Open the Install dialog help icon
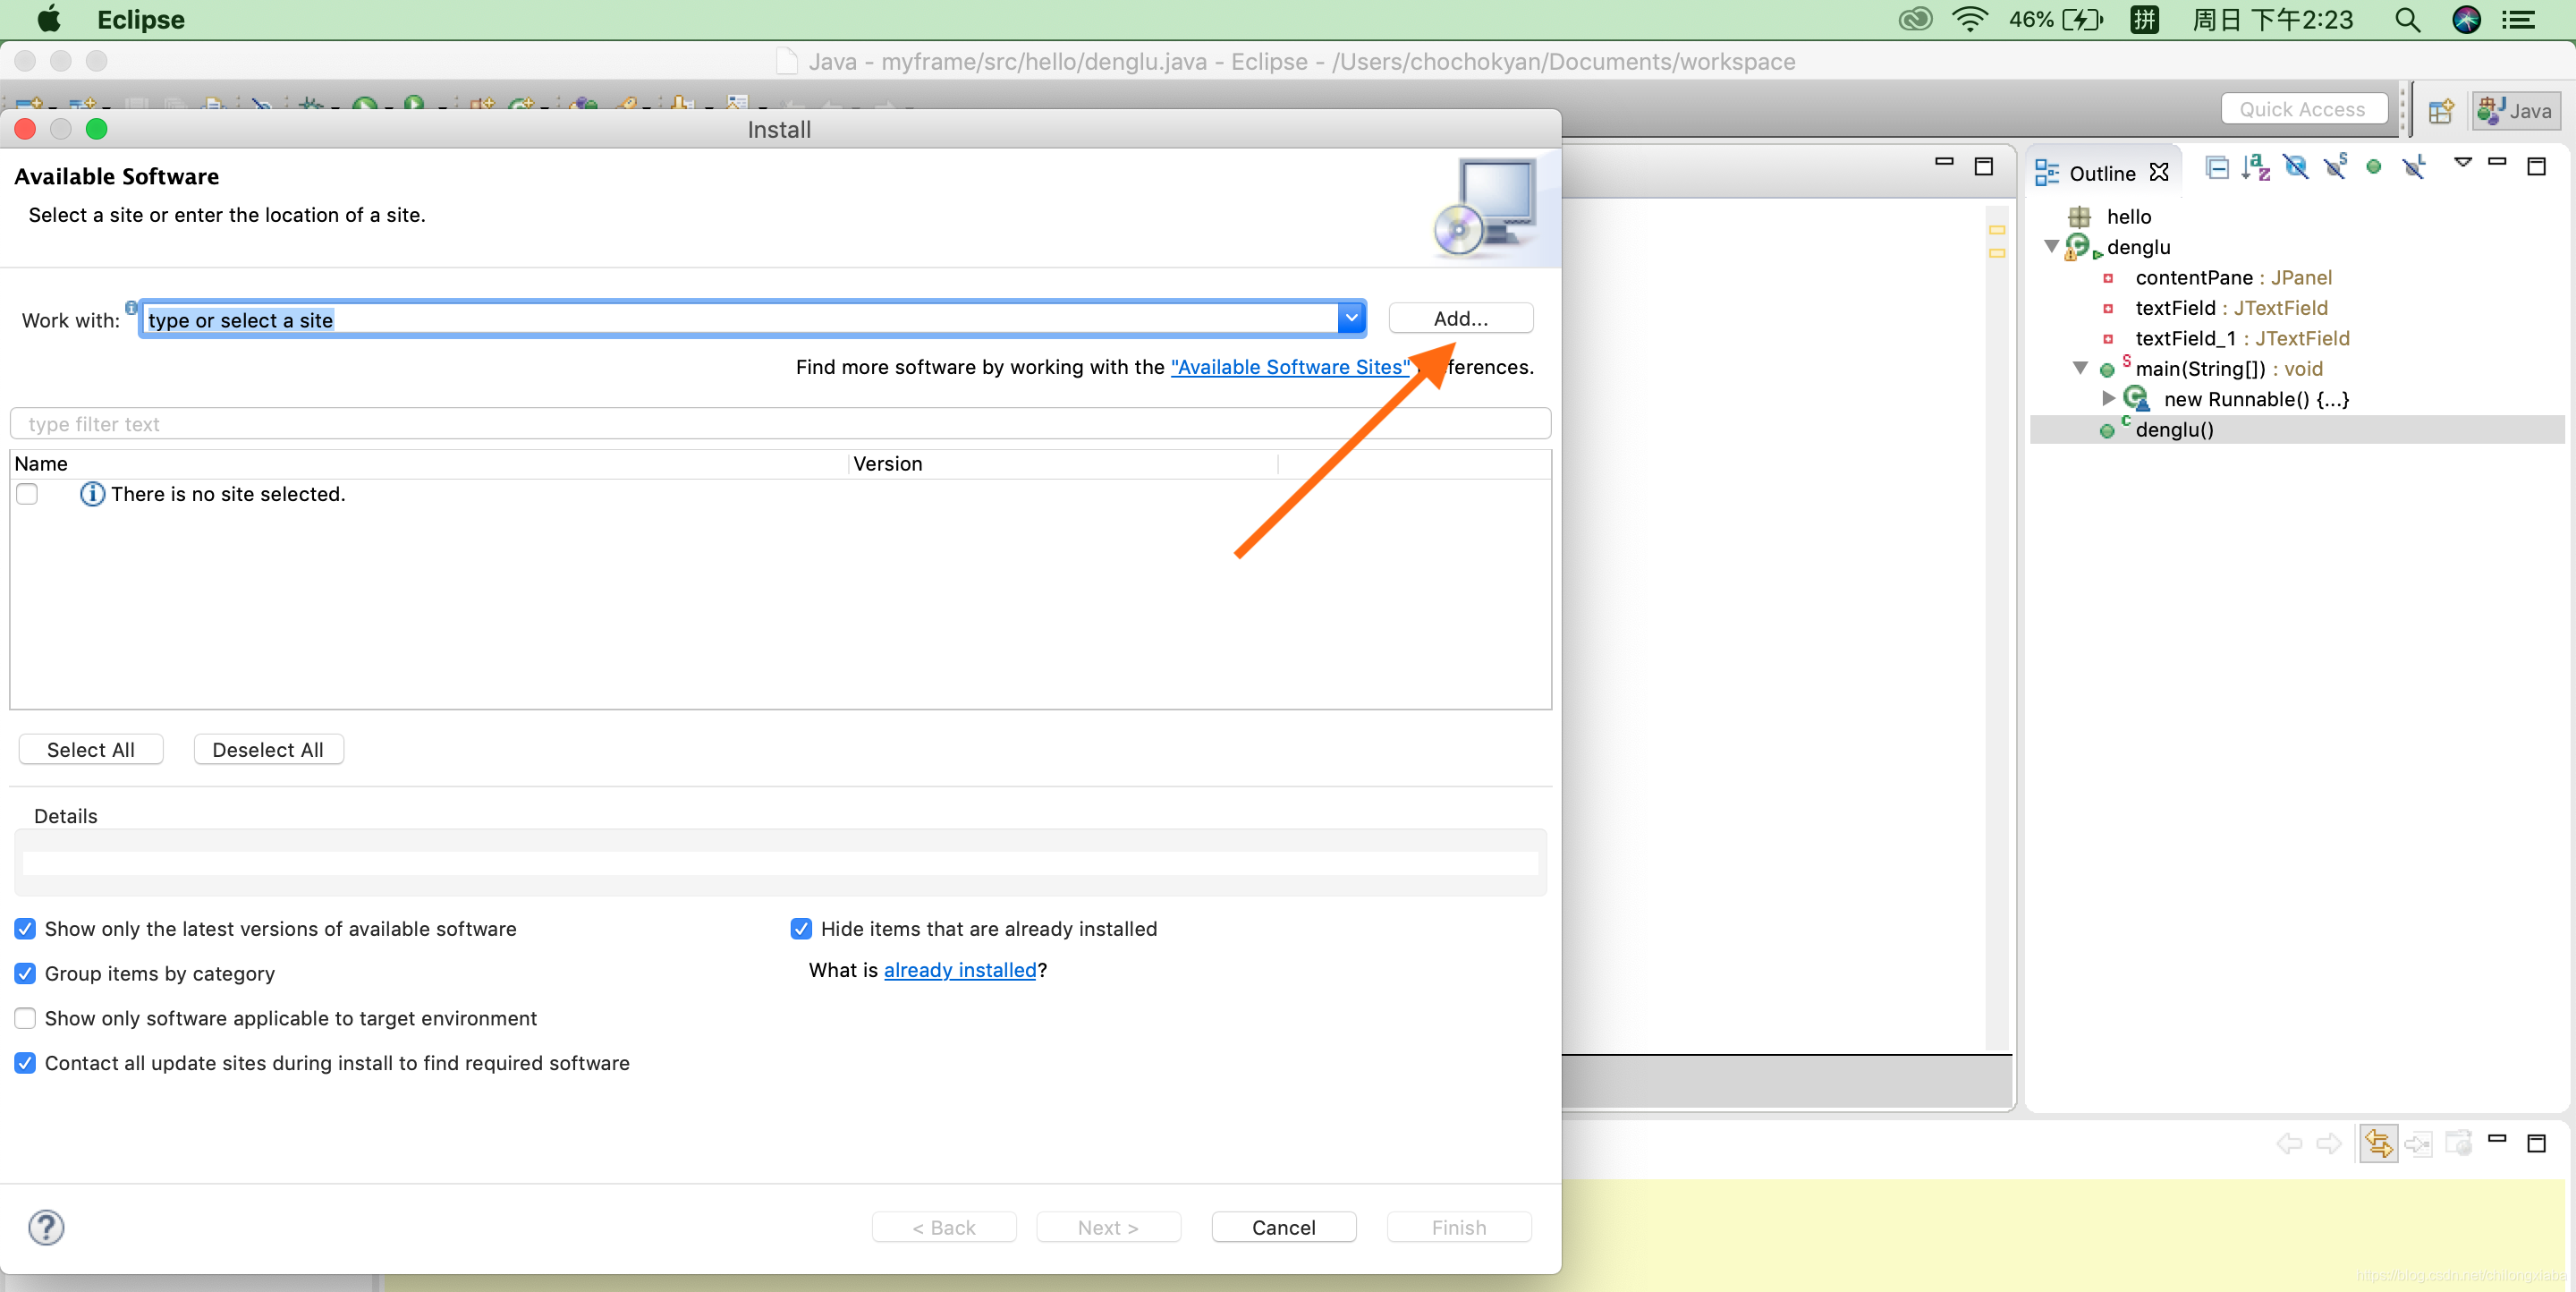2576x1292 pixels. click(x=46, y=1227)
